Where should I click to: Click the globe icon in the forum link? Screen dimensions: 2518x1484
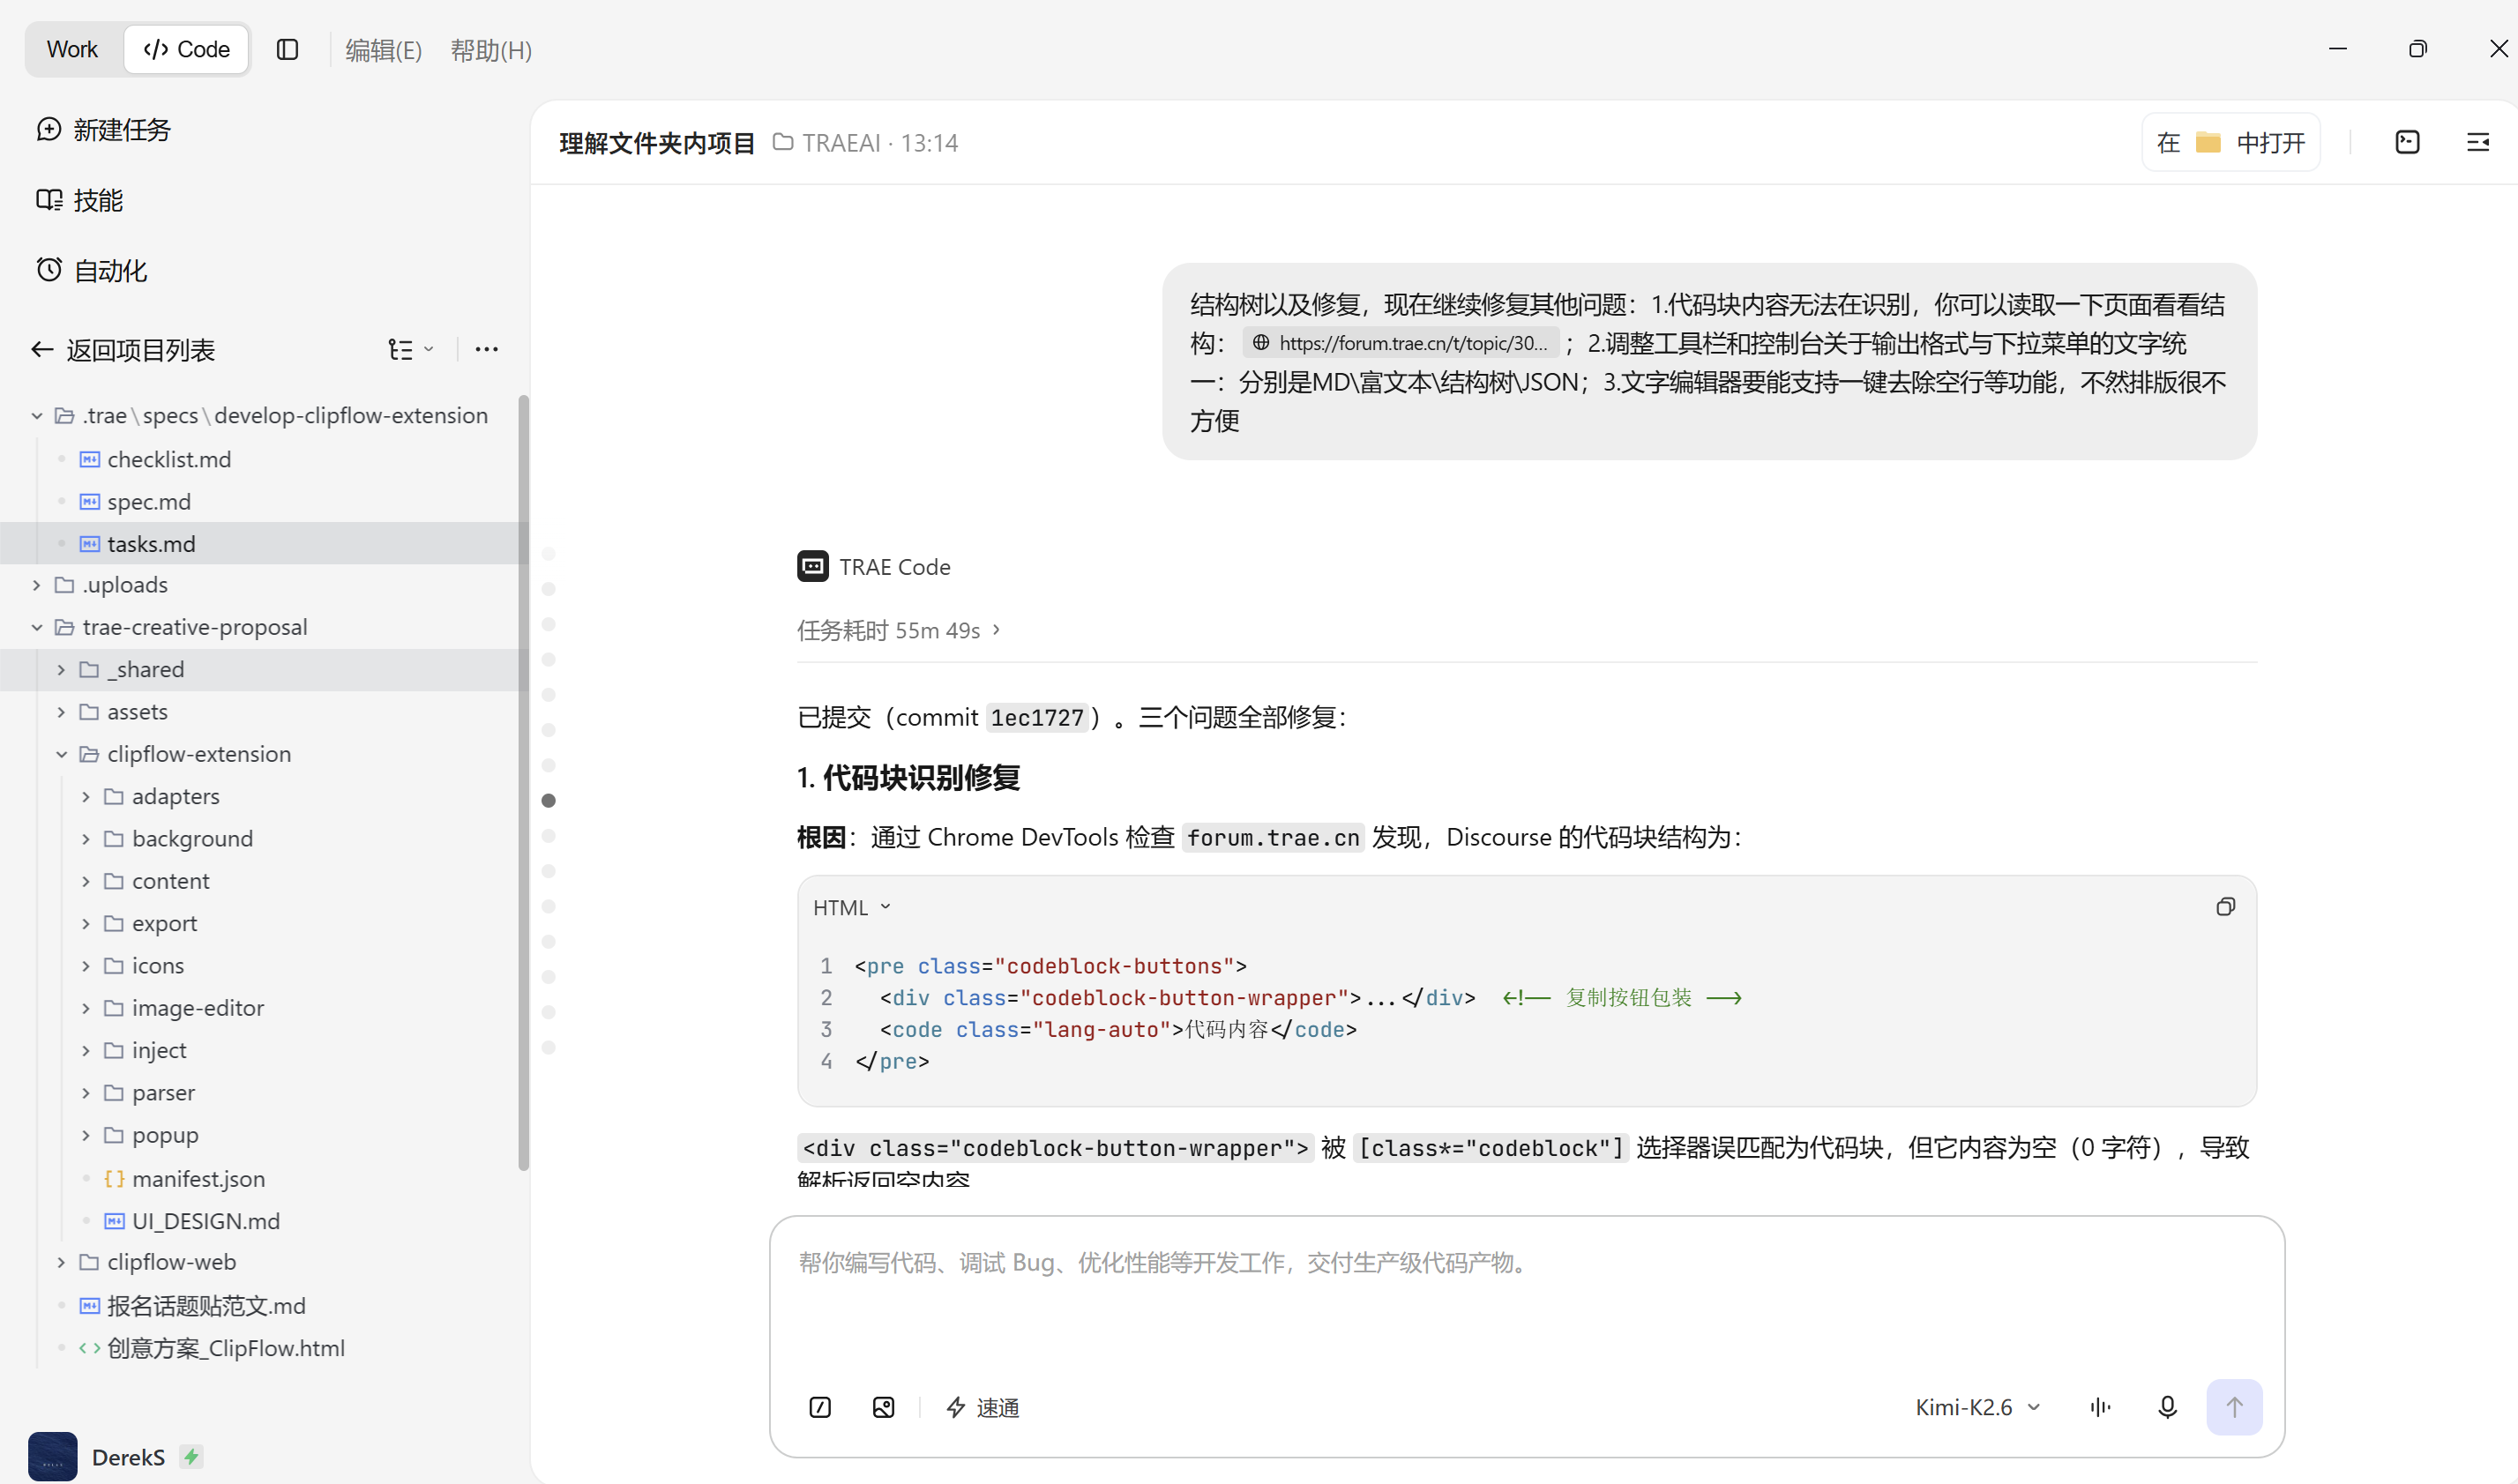(x=1261, y=343)
